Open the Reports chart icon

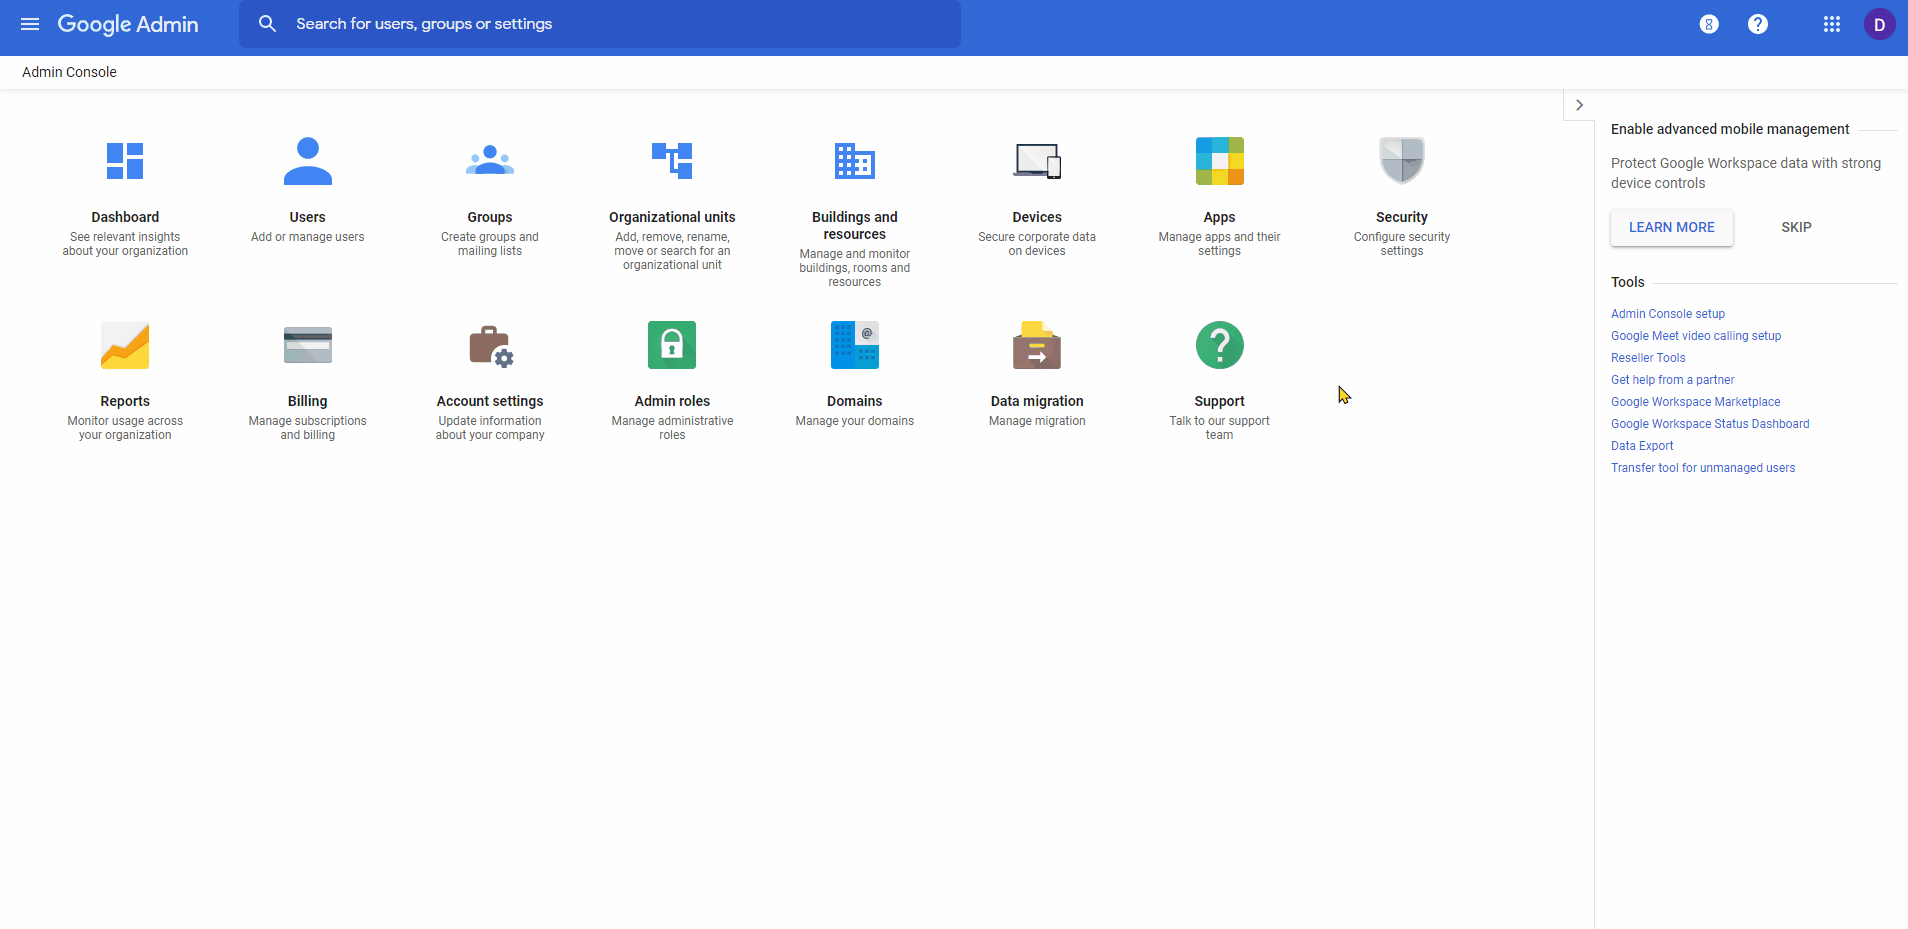point(125,345)
